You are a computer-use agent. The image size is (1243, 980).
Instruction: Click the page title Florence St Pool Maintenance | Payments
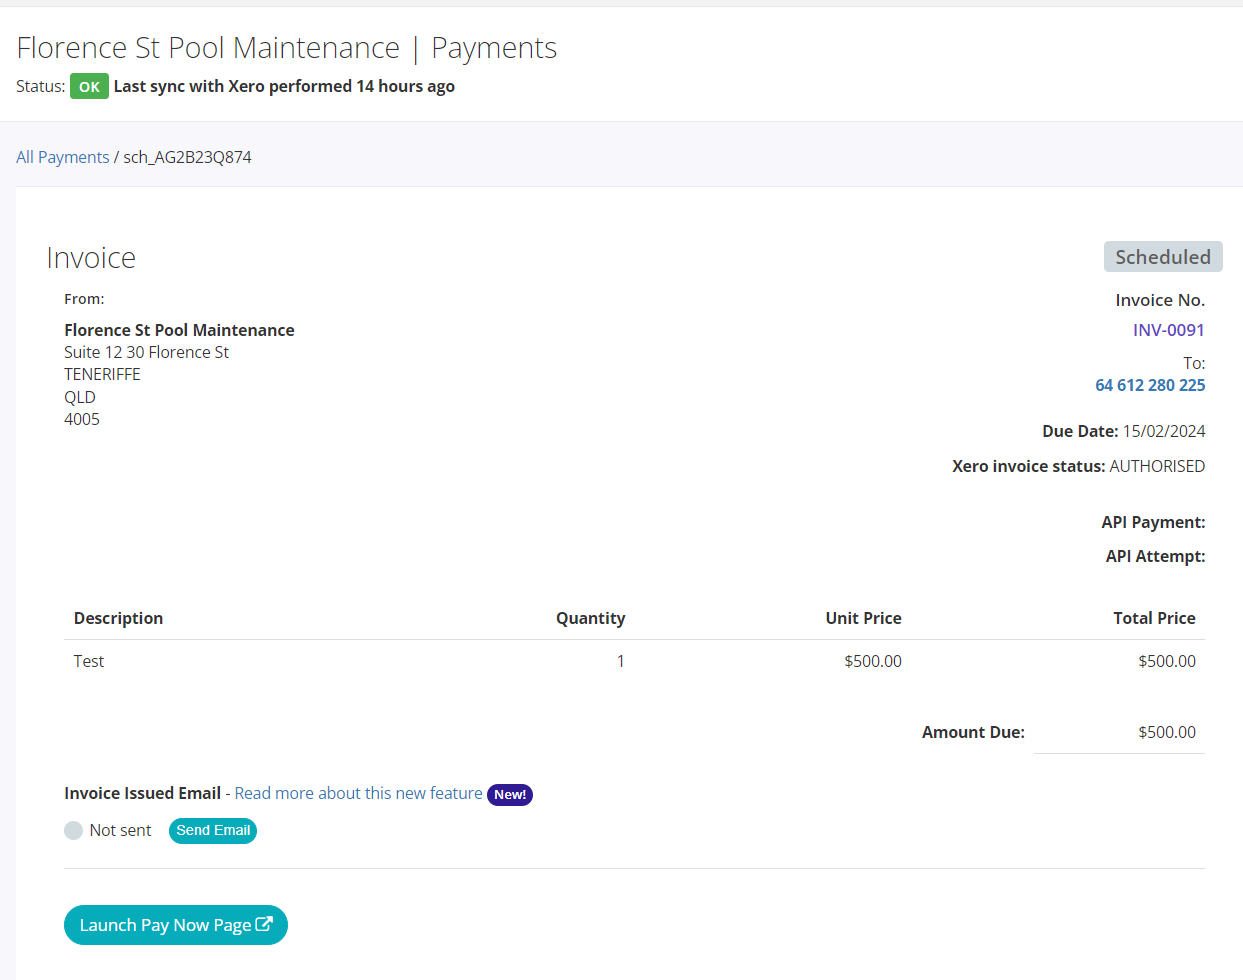(287, 48)
